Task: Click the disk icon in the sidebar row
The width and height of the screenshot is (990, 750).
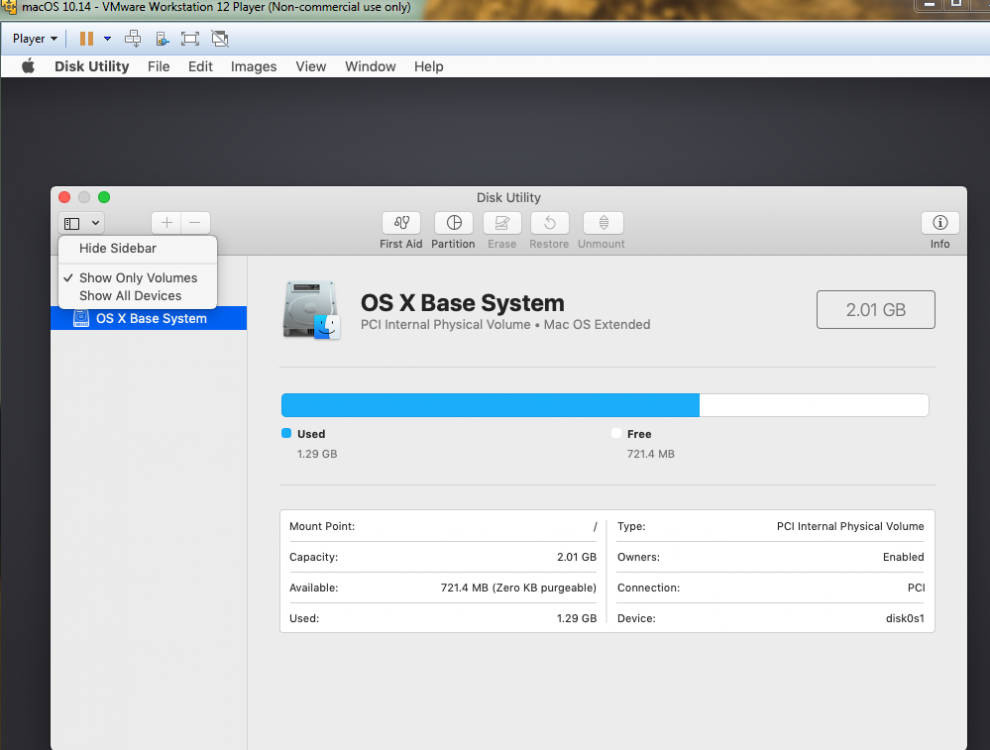Action: [x=81, y=318]
